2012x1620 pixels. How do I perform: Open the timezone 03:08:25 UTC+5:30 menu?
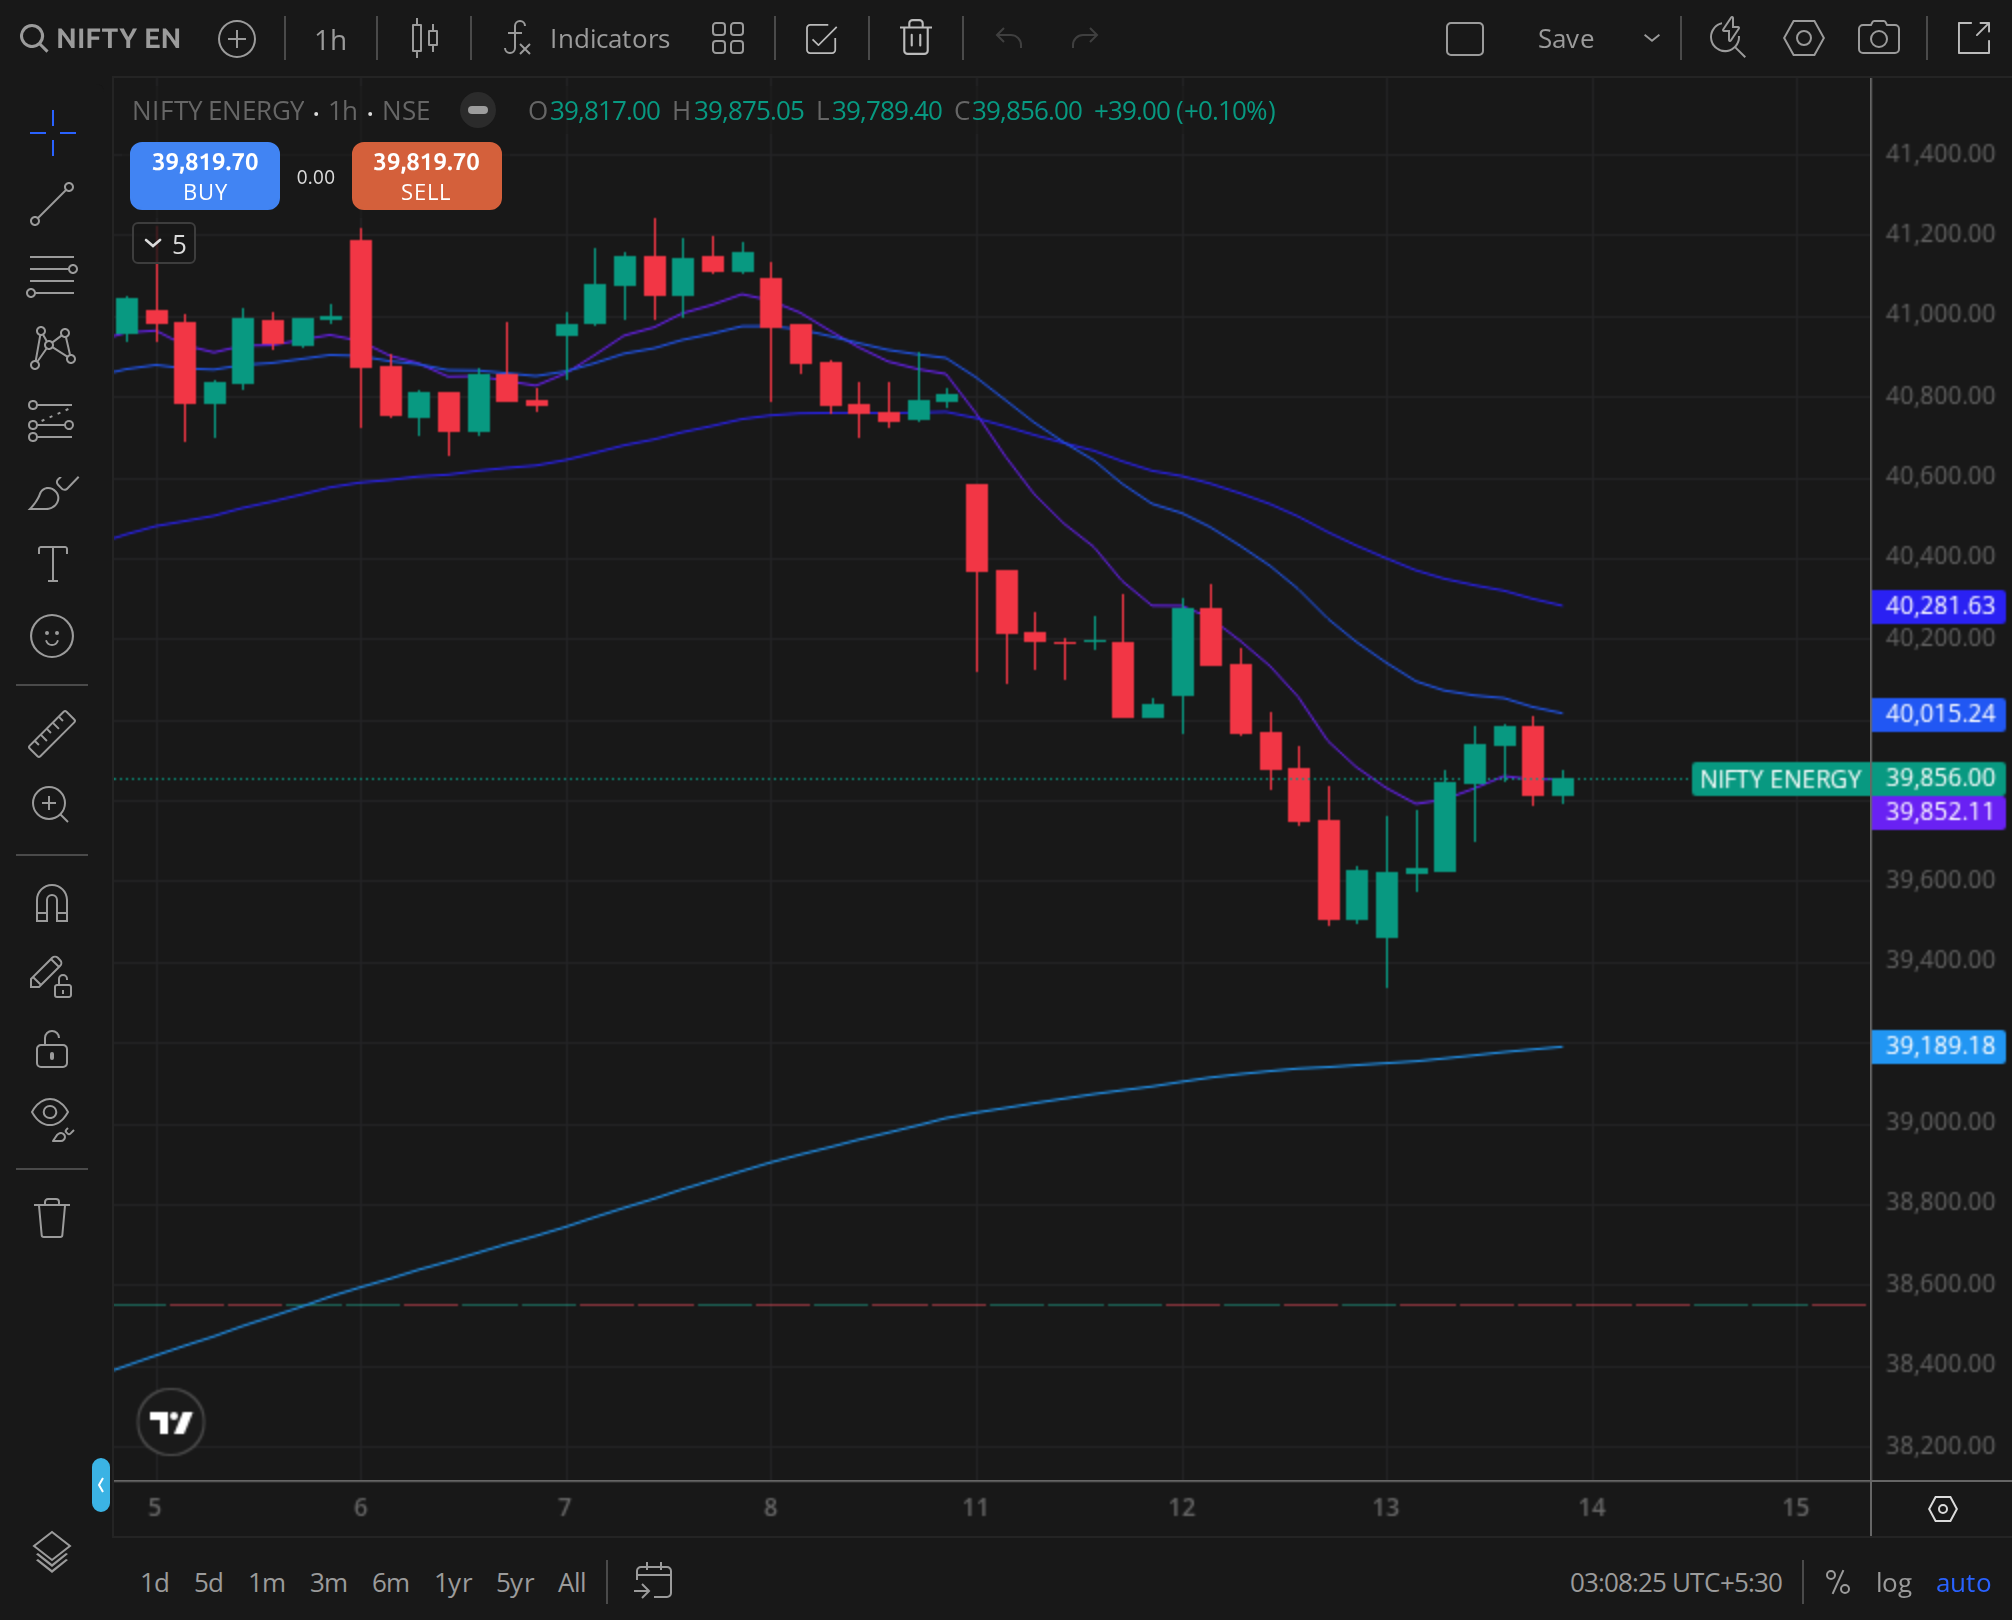pos(1676,1582)
